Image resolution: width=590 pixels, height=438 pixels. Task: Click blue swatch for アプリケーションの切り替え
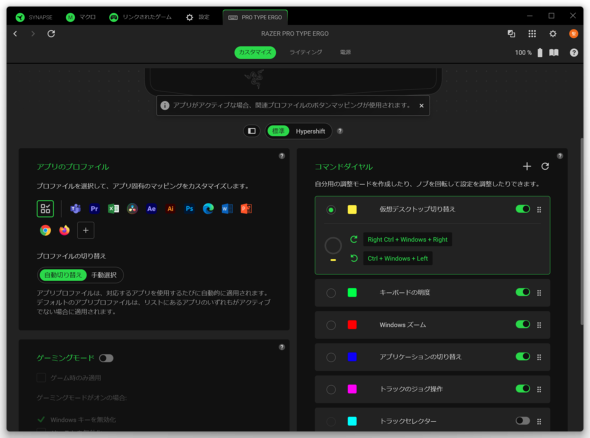coord(352,357)
